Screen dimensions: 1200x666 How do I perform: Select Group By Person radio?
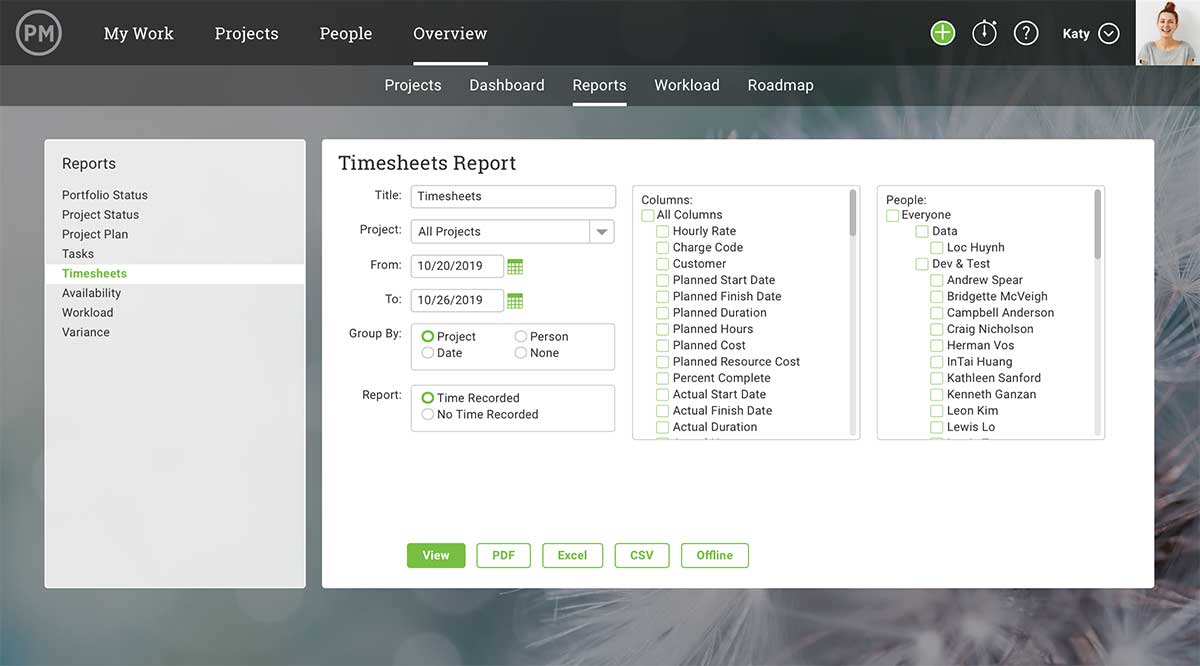pyautogui.click(x=521, y=337)
